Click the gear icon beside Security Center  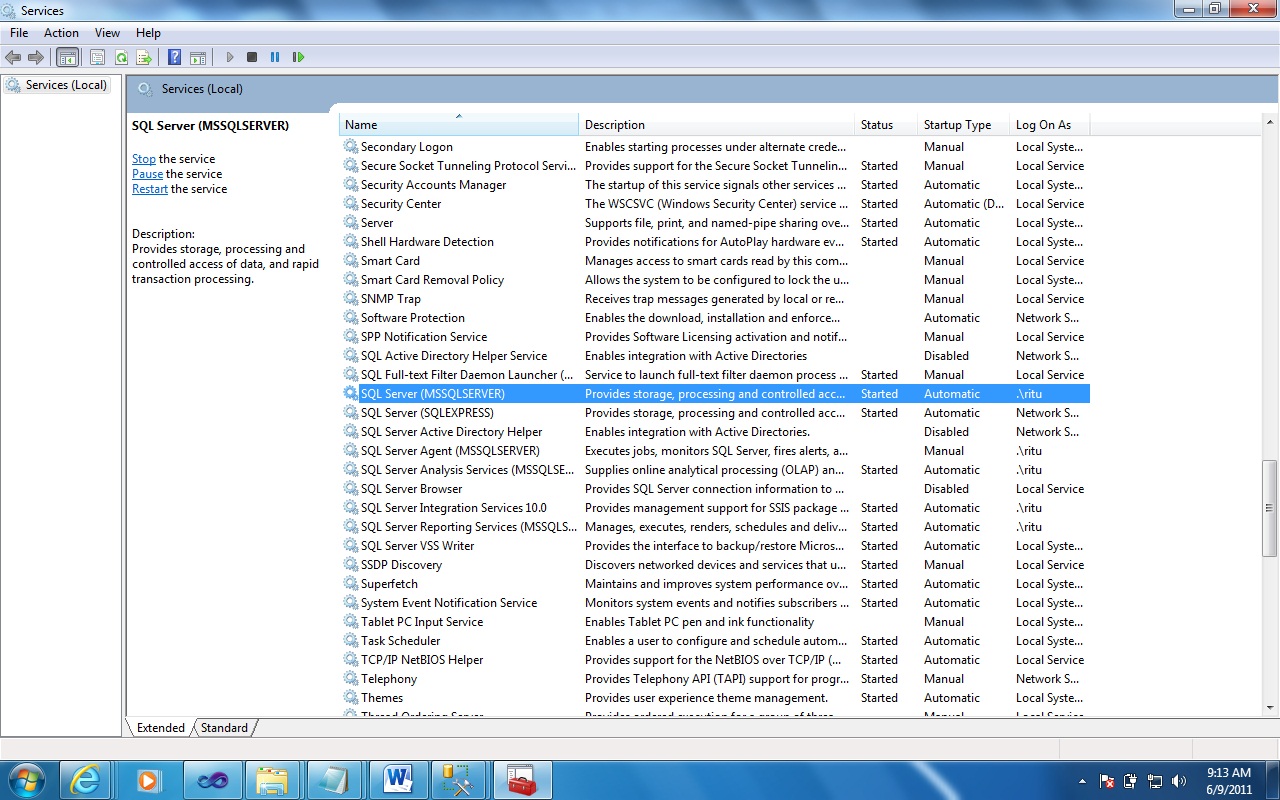click(x=351, y=204)
